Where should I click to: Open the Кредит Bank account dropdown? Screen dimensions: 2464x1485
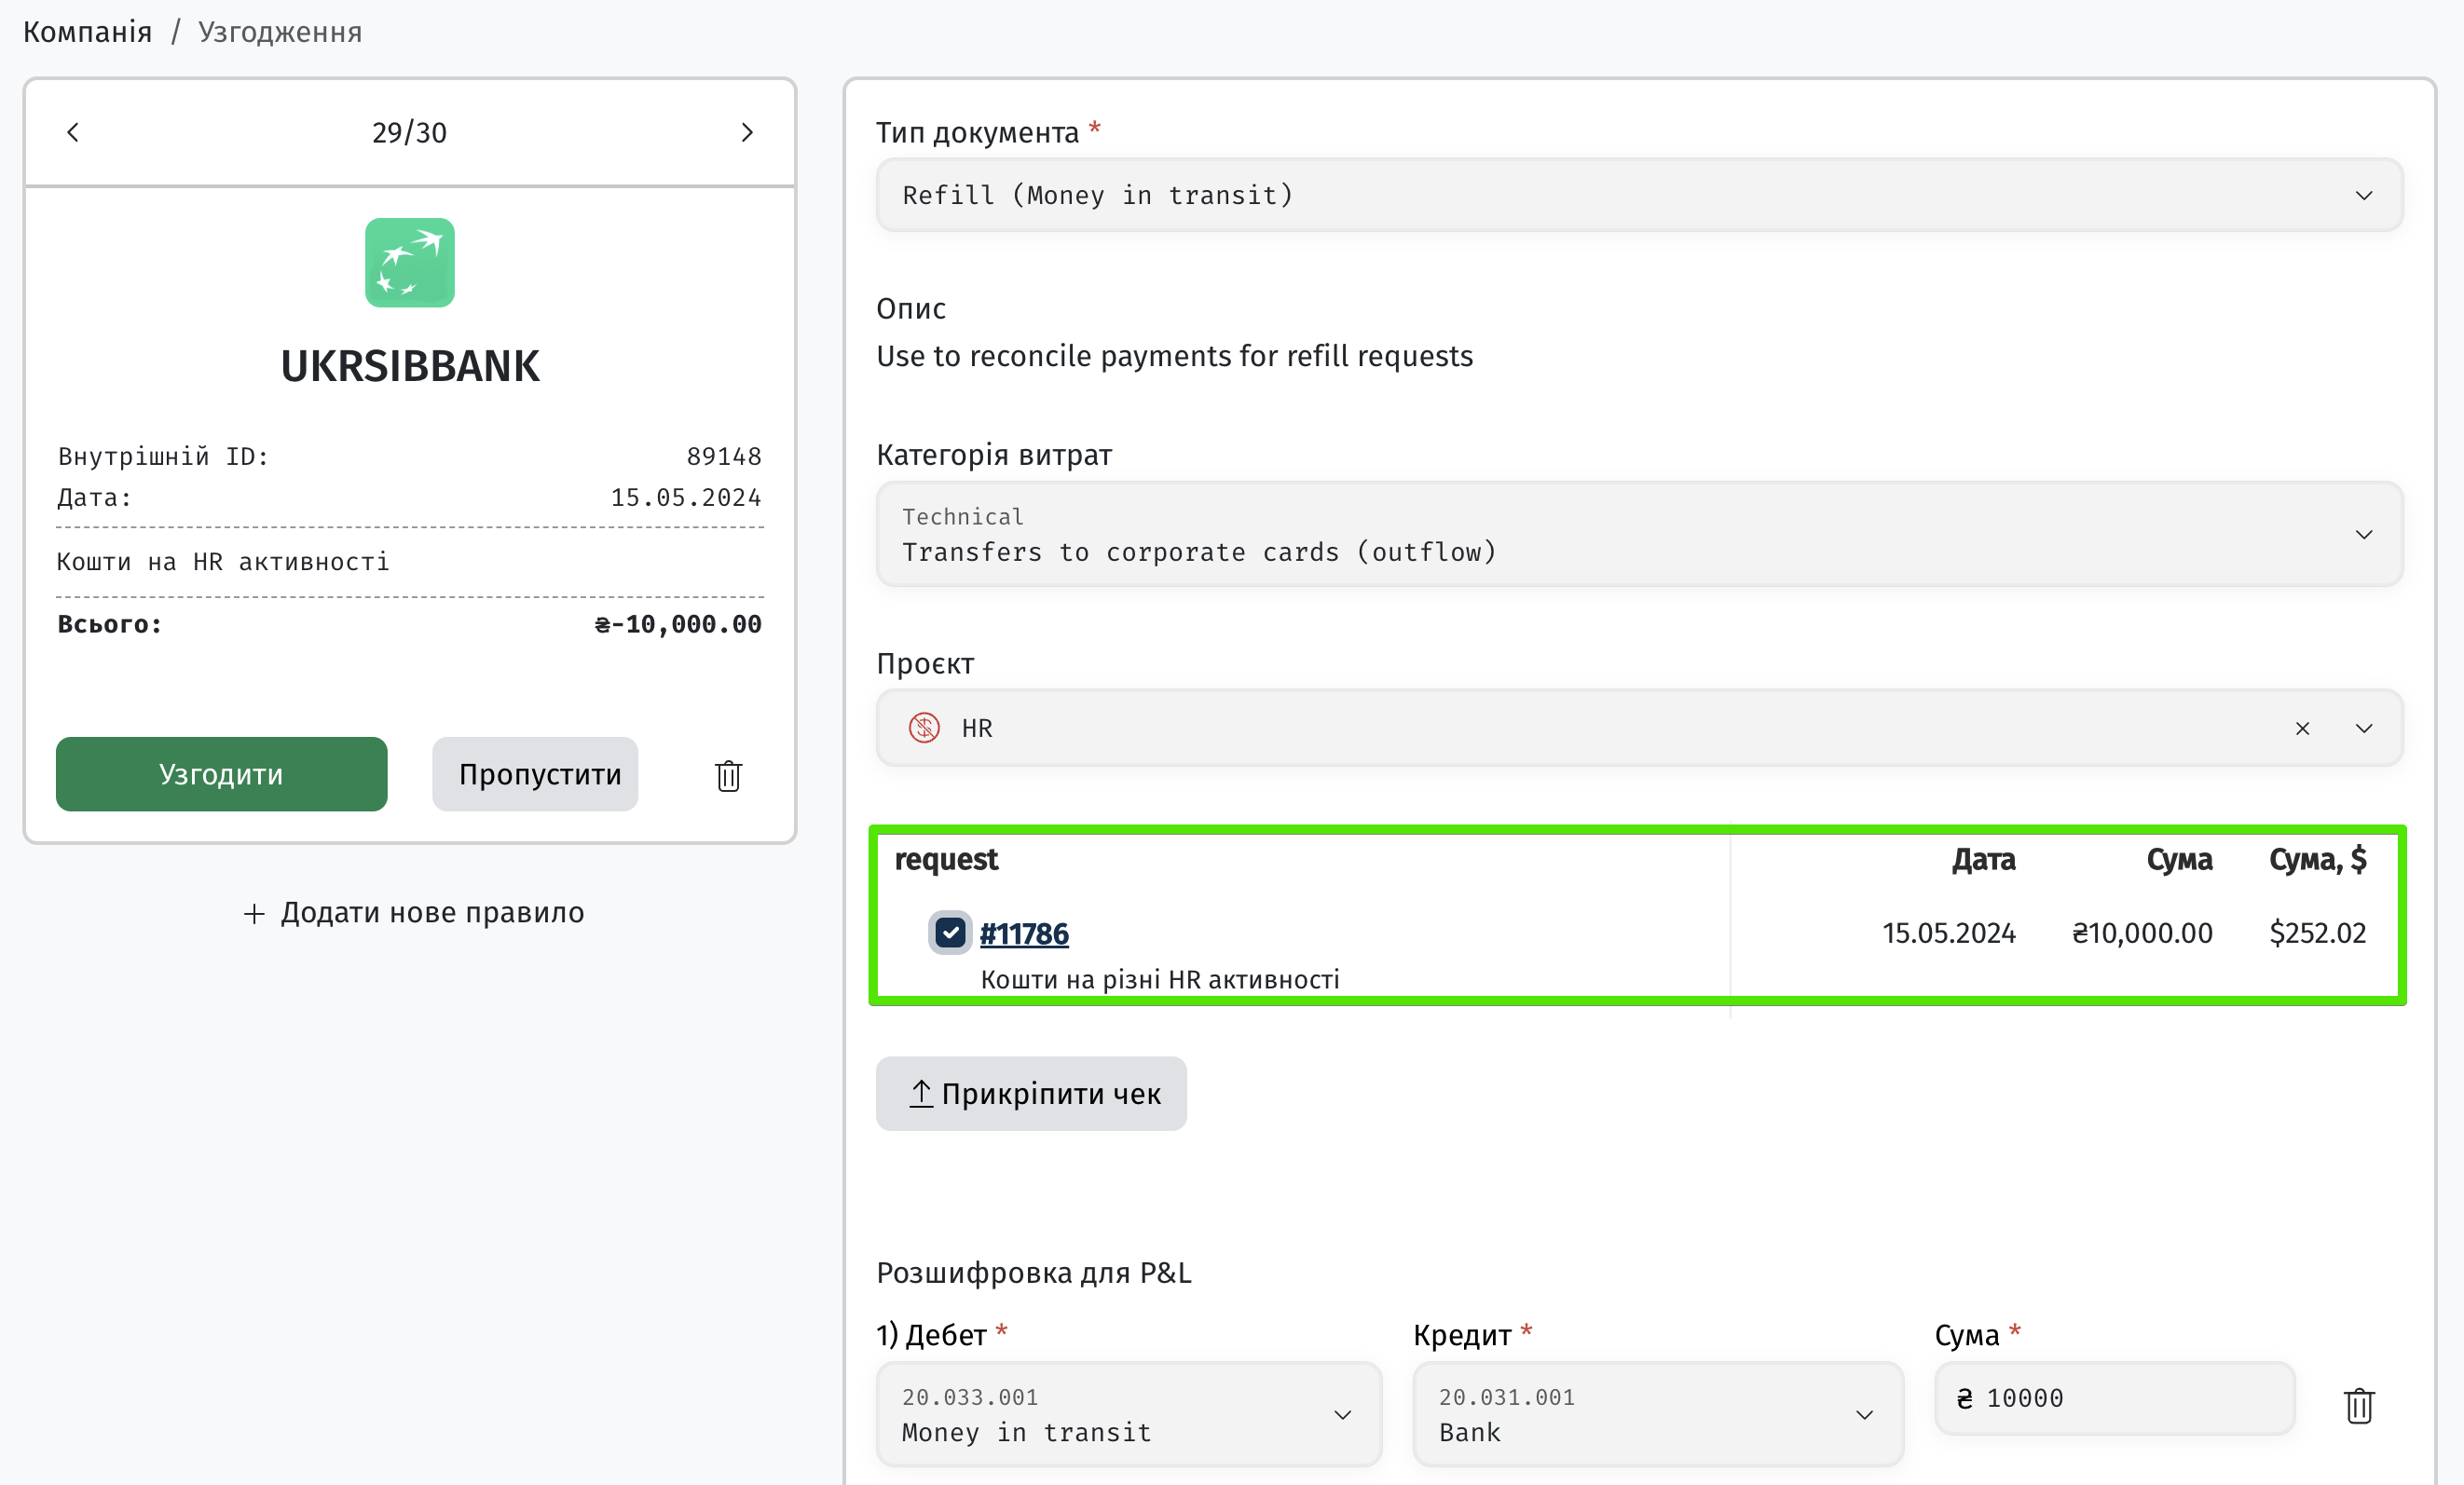click(1658, 1414)
